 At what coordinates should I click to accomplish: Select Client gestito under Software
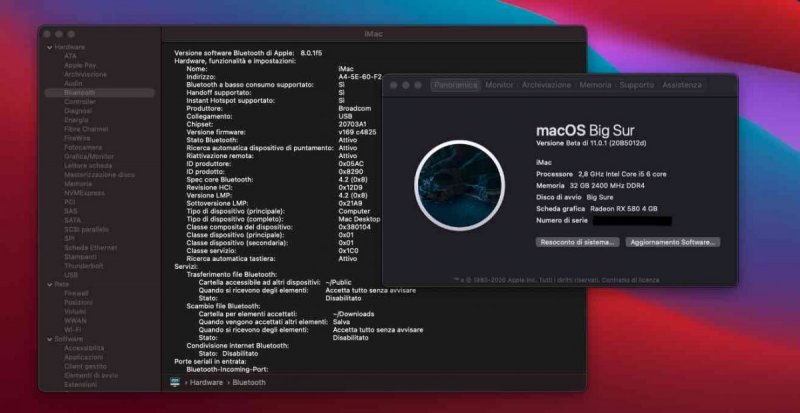pos(85,367)
